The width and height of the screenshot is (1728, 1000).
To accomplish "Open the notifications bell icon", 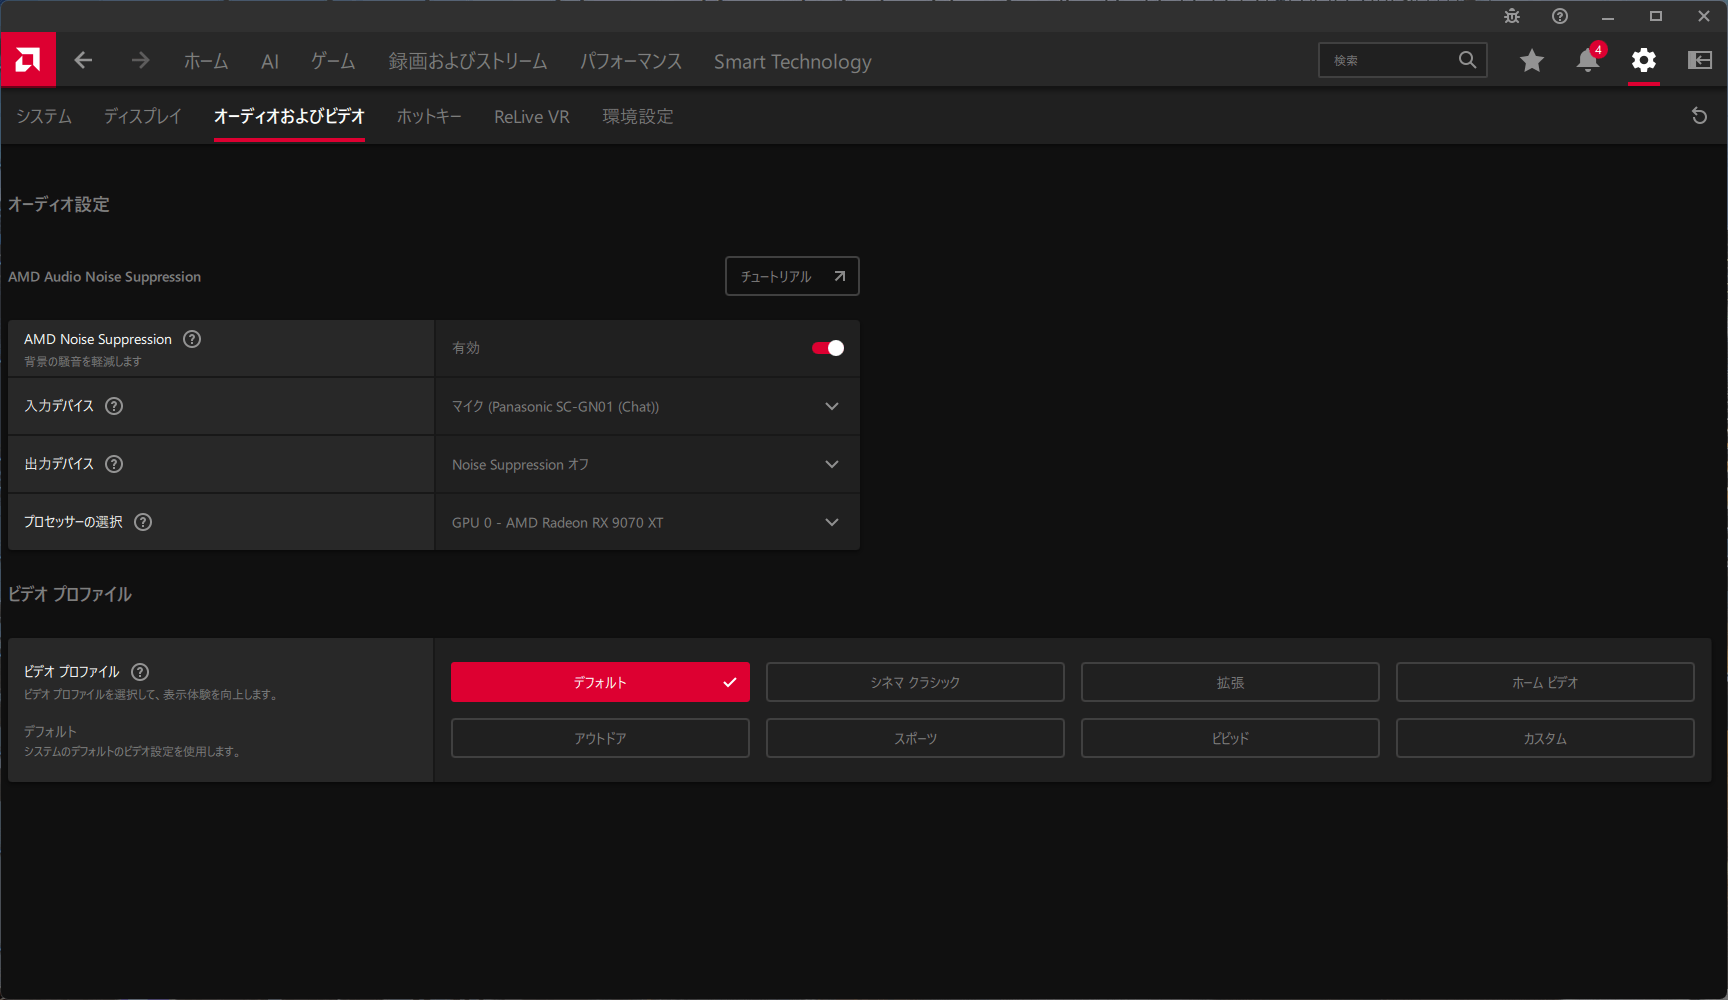I will [x=1587, y=61].
